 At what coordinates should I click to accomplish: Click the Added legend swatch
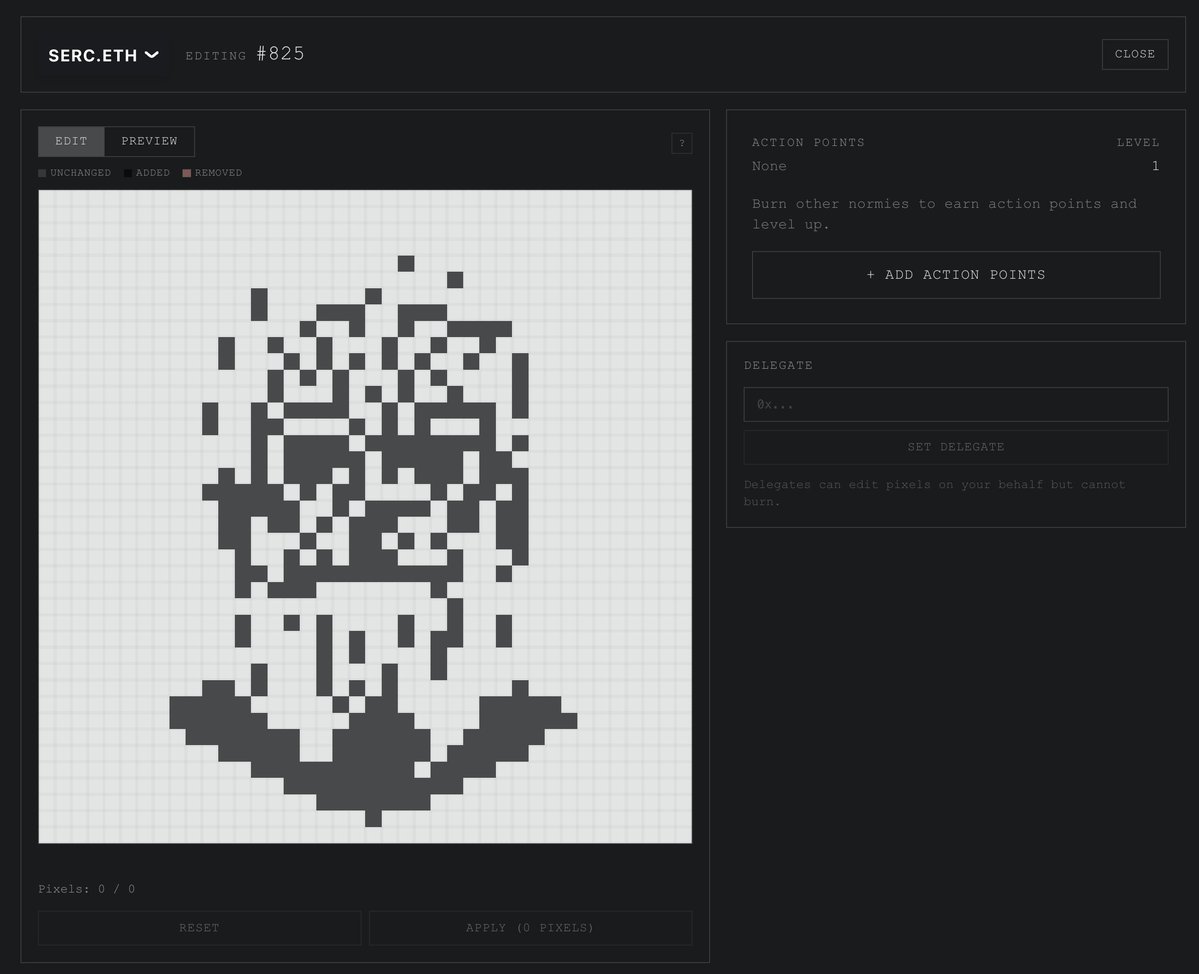(128, 173)
